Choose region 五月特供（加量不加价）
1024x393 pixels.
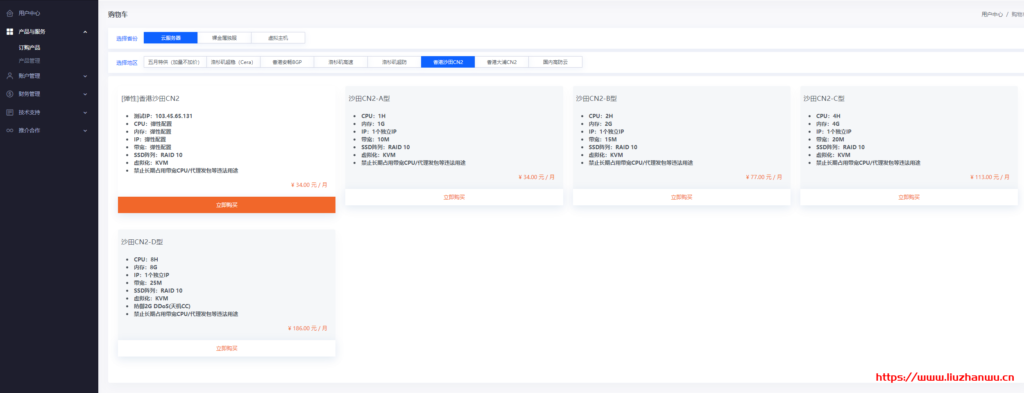[x=174, y=62]
